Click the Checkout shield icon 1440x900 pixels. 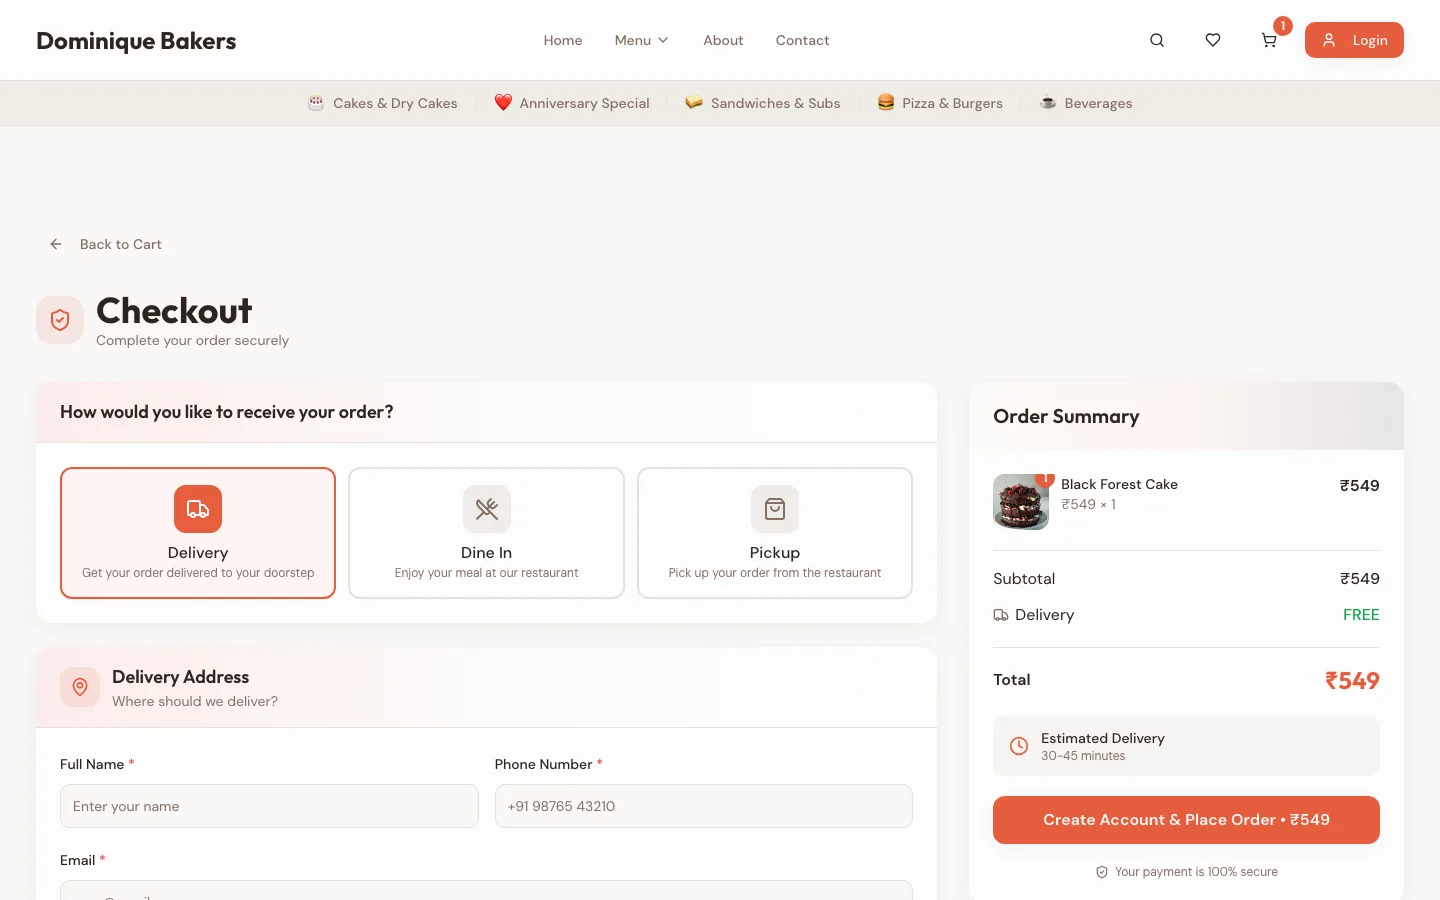pyautogui.click(x=60, y=320)
